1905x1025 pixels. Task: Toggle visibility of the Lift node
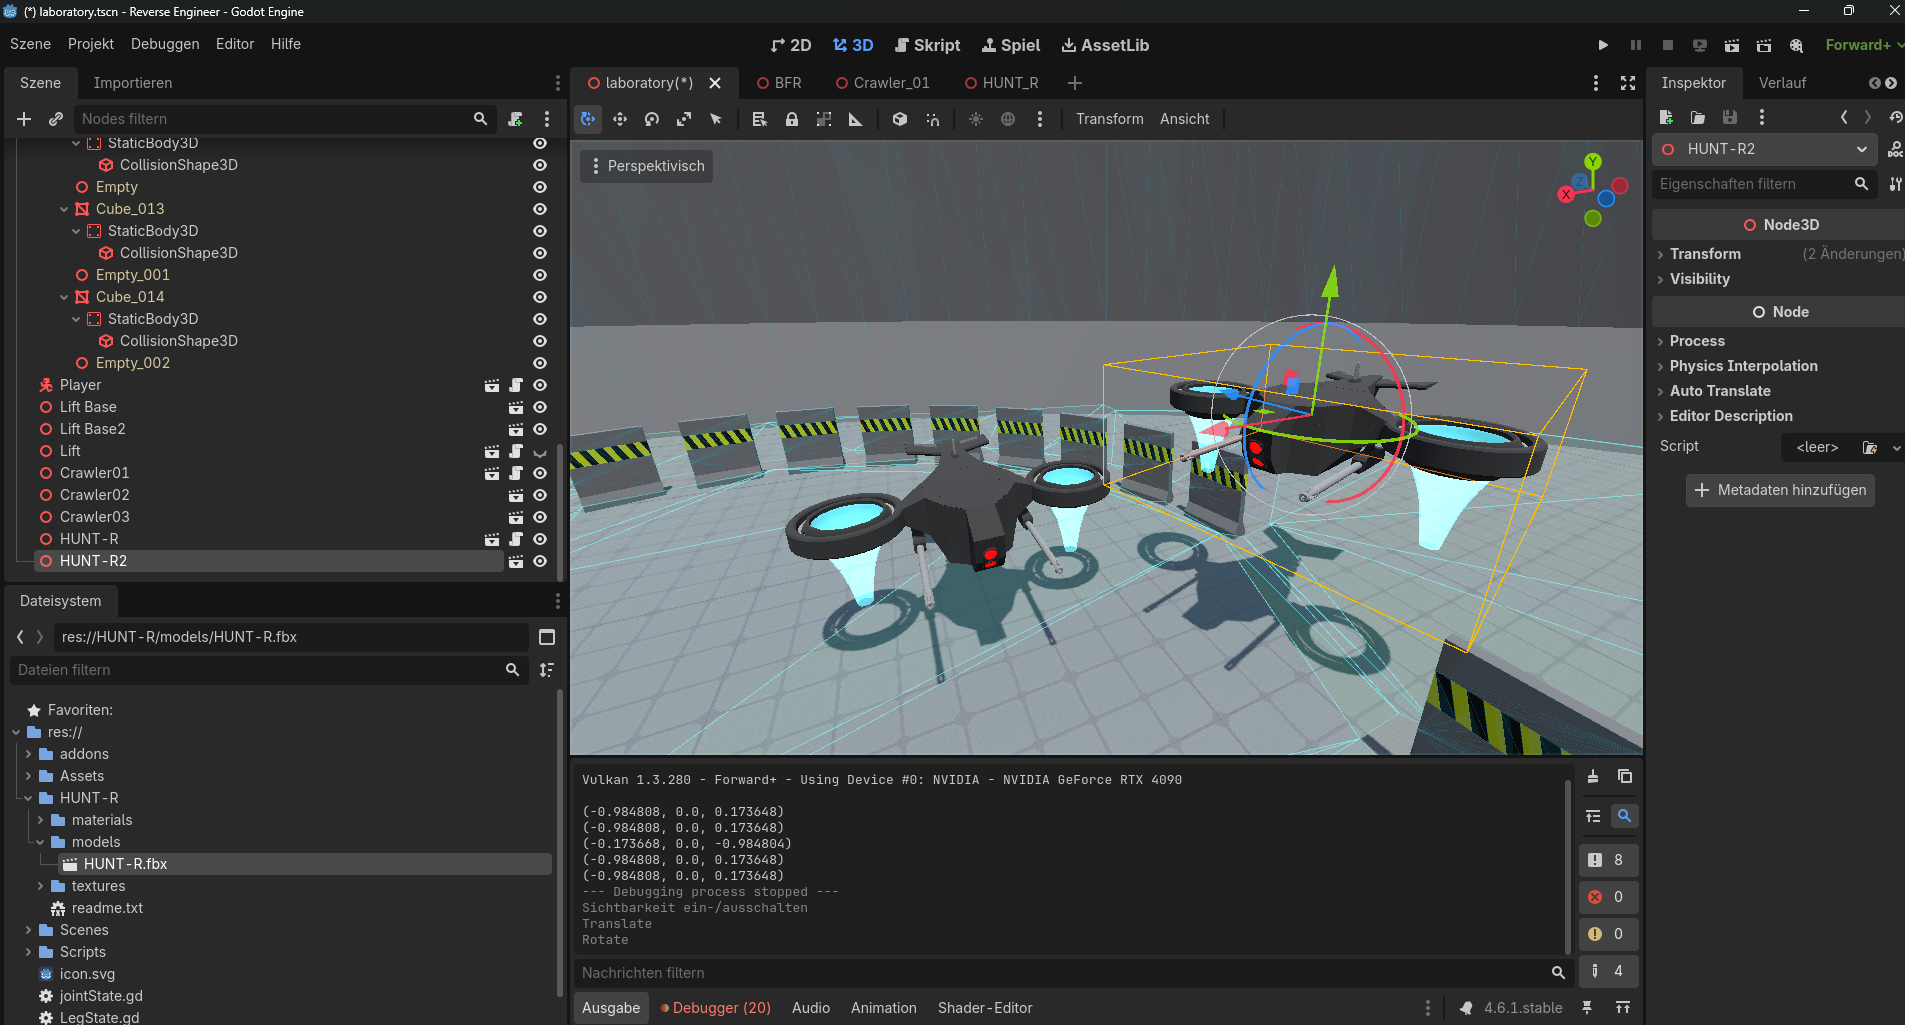540,452
